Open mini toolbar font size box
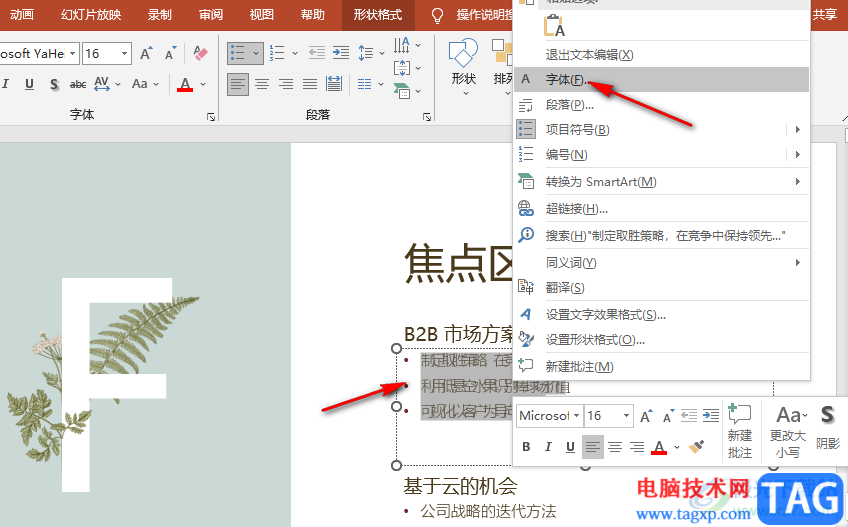Screen dimensions: 848x527 tap(609, 416)
